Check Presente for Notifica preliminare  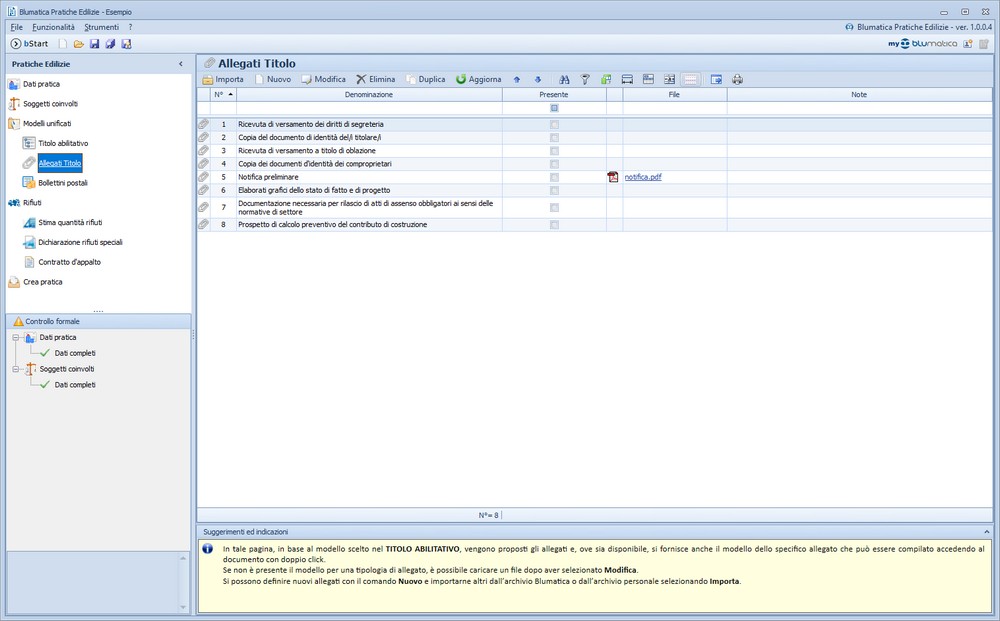(x=554, y=177)
